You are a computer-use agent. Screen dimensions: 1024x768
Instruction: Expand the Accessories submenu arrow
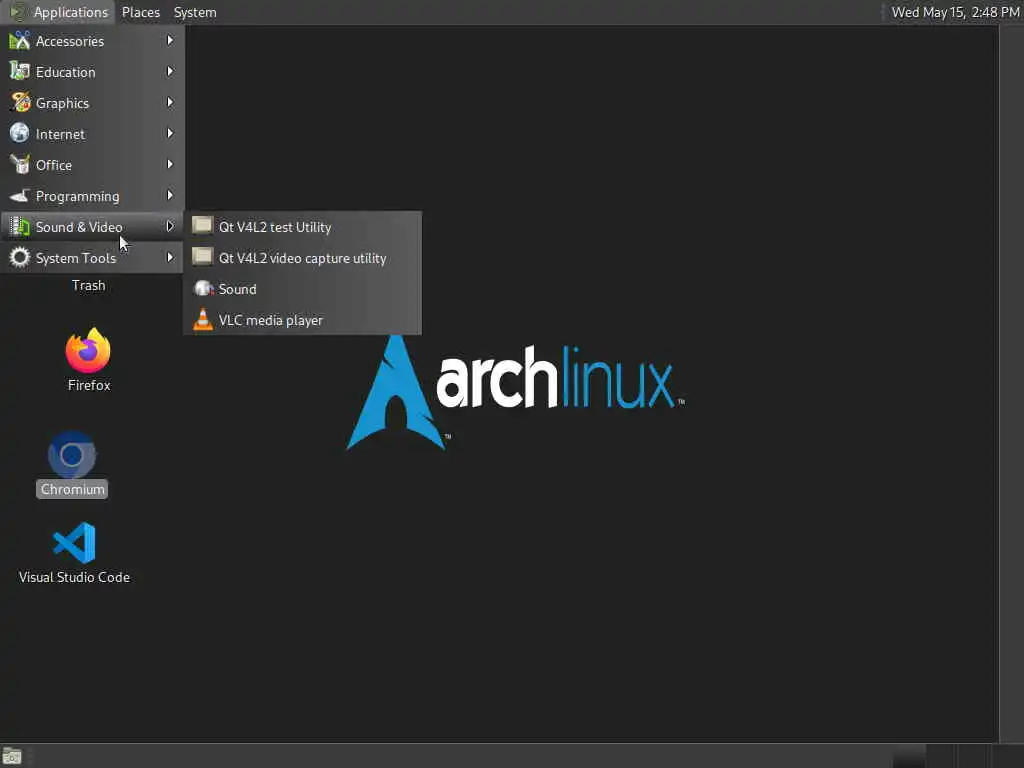[x=170, y=40]
